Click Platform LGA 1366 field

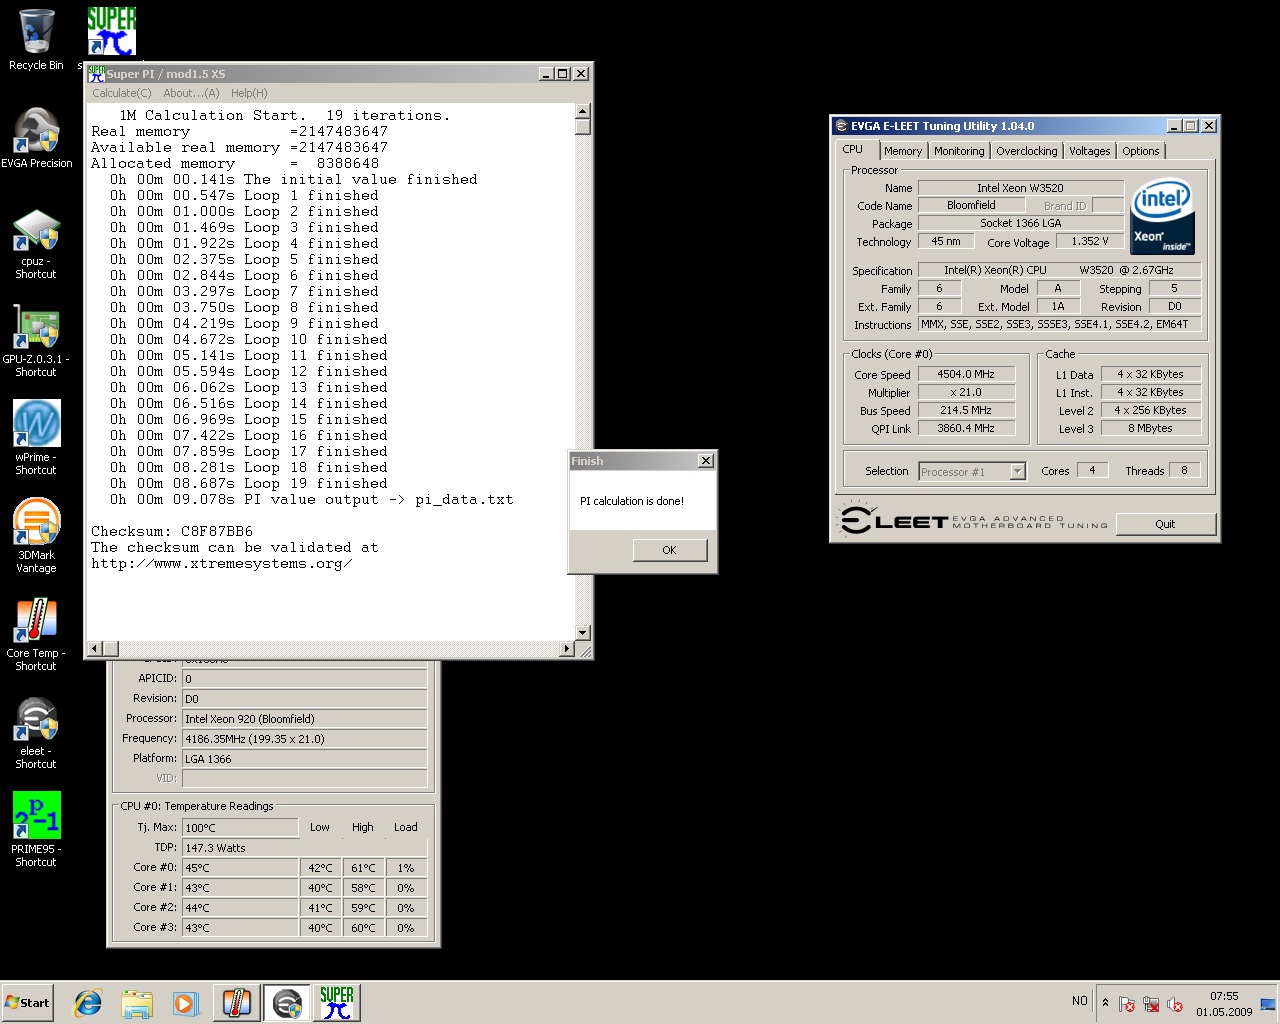(x=304, y=759)
